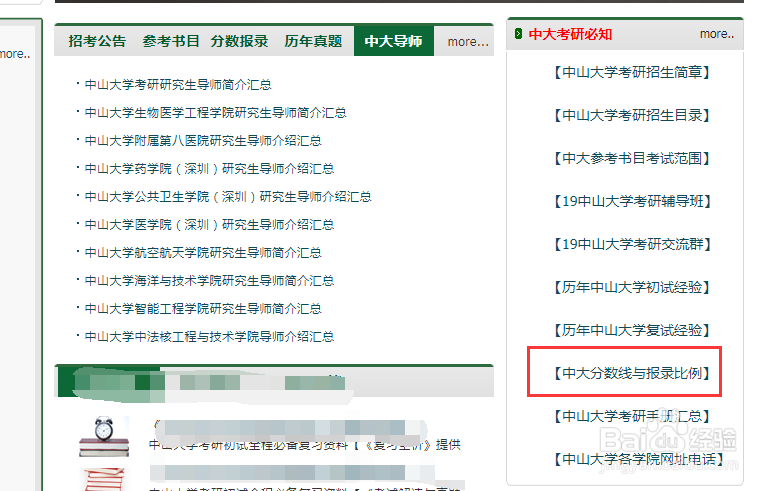Open 【中山大学考研招生简章】 link
781x491 pixels.
(632, 72)
